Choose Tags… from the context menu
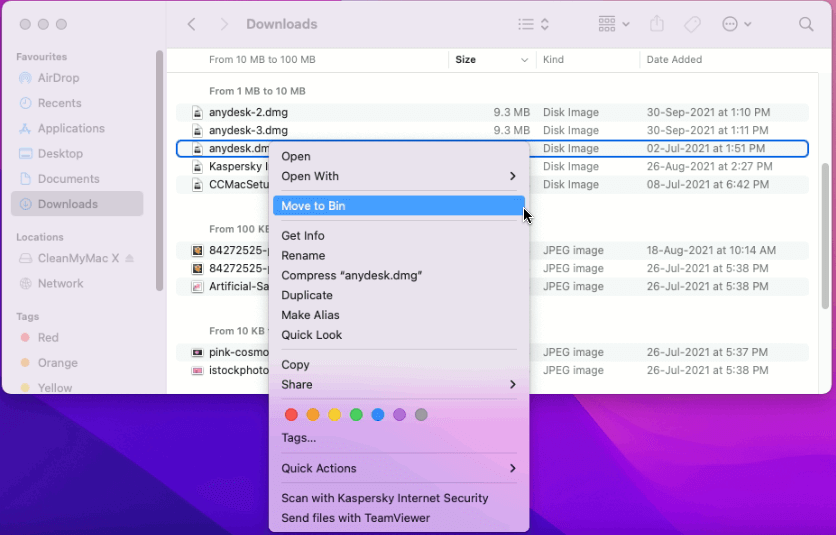The image size is (836, 535). (x=399, y=438)
